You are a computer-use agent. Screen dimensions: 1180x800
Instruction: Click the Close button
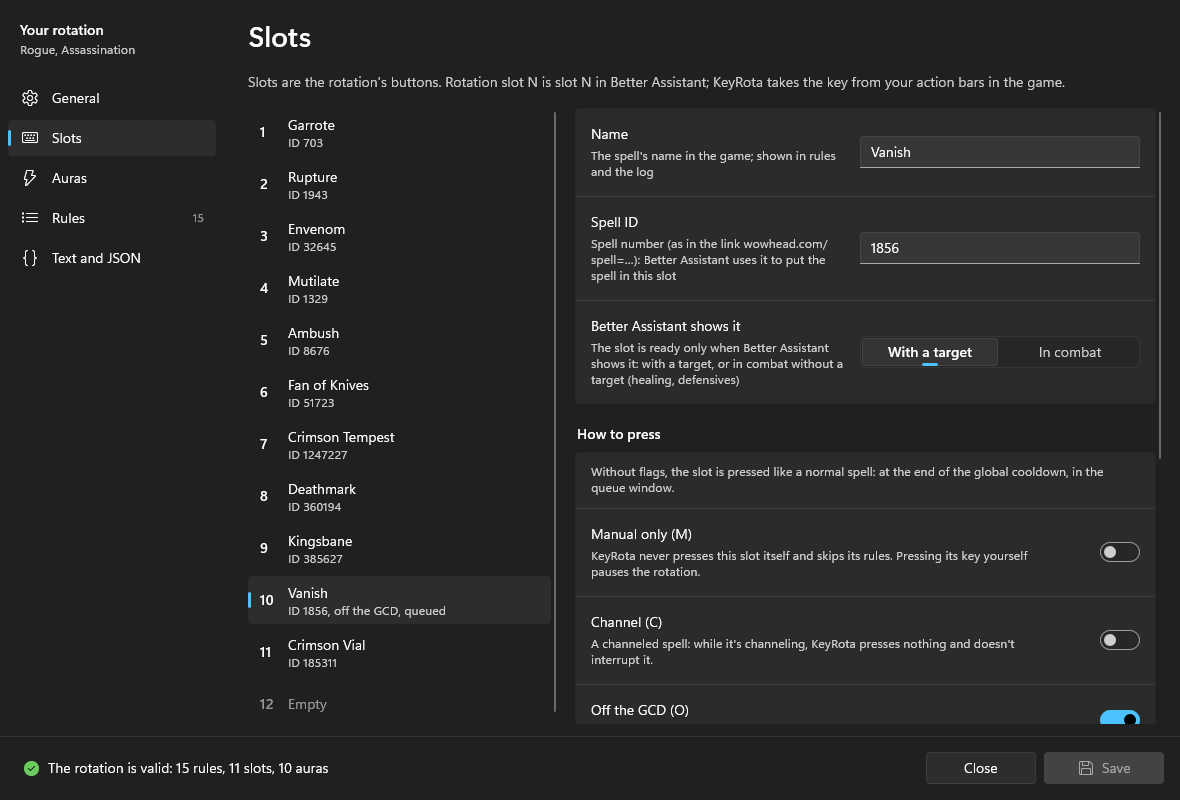pyautogui.click(x=980, y=768)
